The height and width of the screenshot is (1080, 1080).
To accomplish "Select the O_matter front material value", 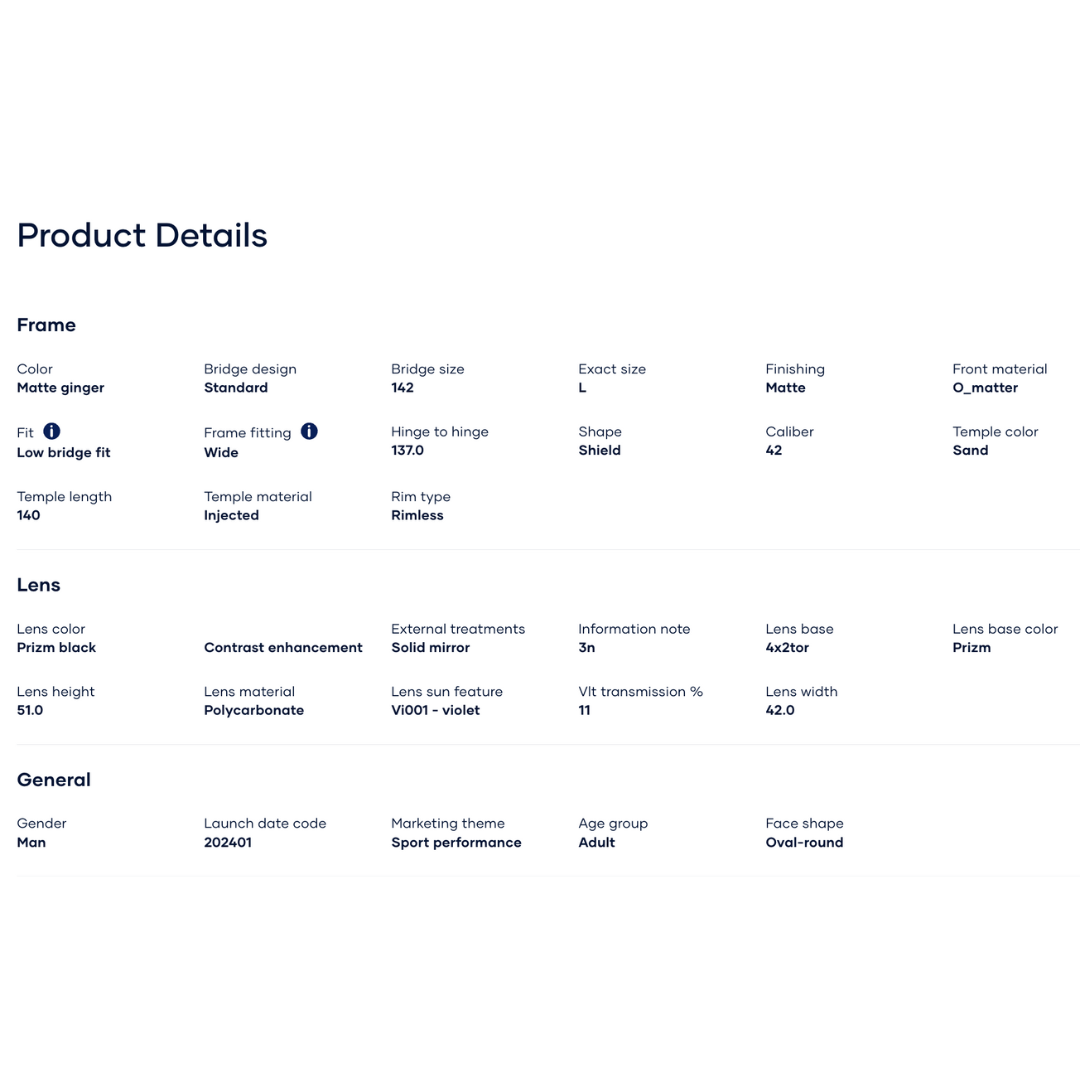I will click(985, 388).
